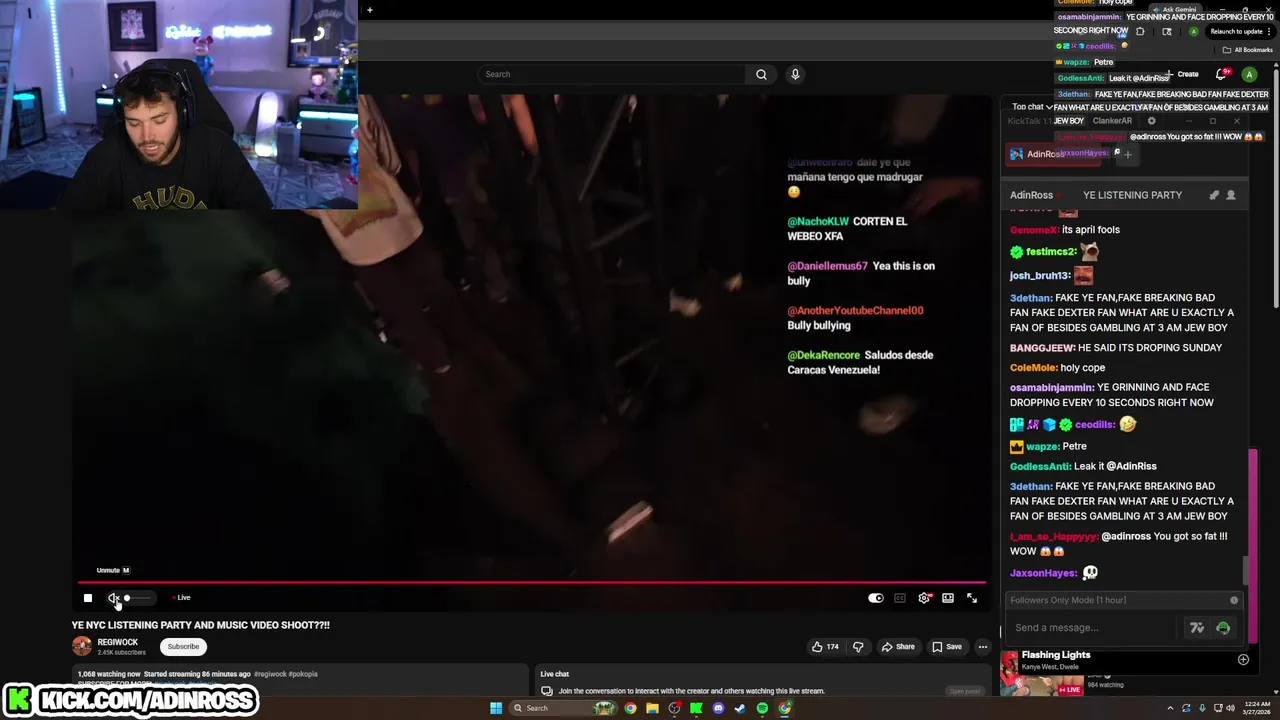Open #pokopia hashtag link
The width and height of the screenshot is (1280, 720).
click(x=304, y=674)
